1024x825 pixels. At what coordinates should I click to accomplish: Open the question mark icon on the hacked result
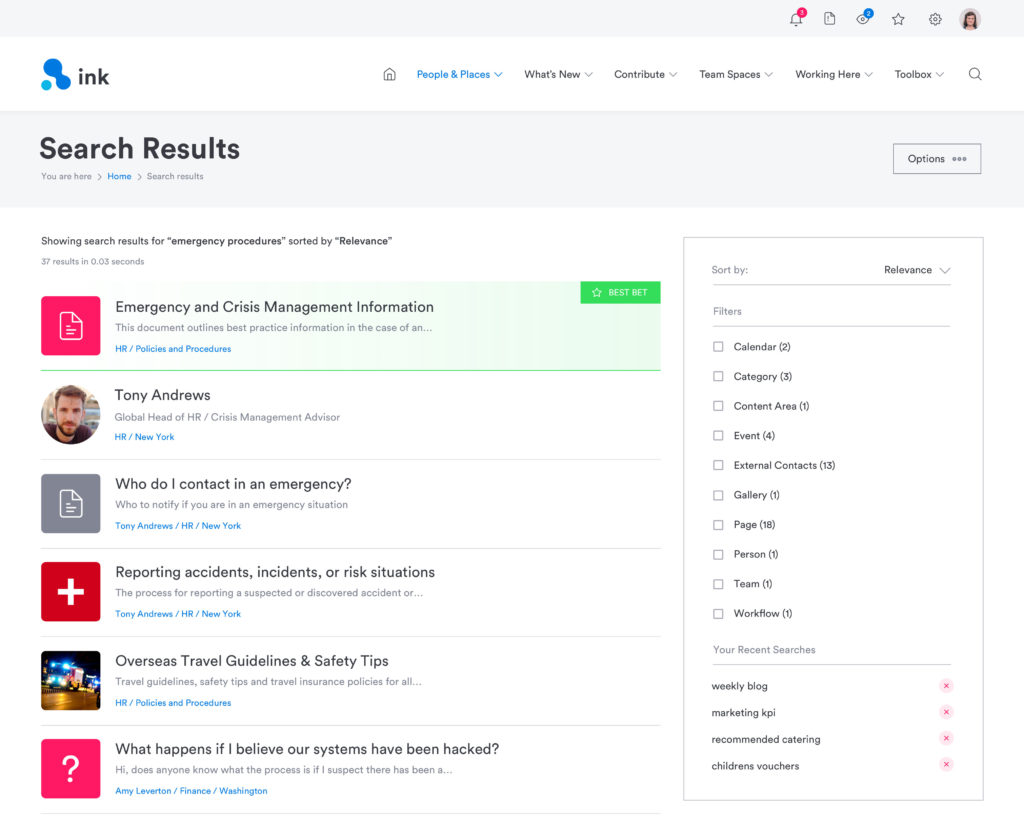pos(70,768)
